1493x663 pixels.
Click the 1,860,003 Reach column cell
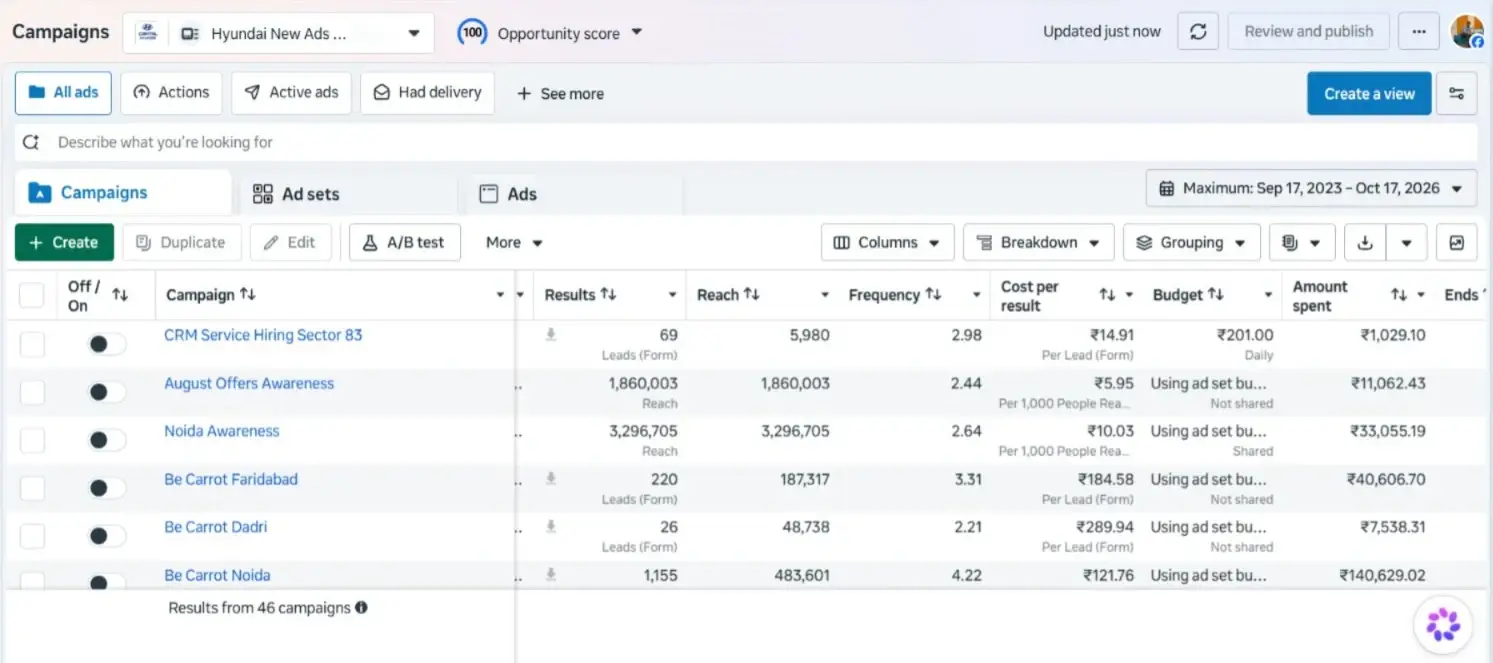(x=795, y=383)
